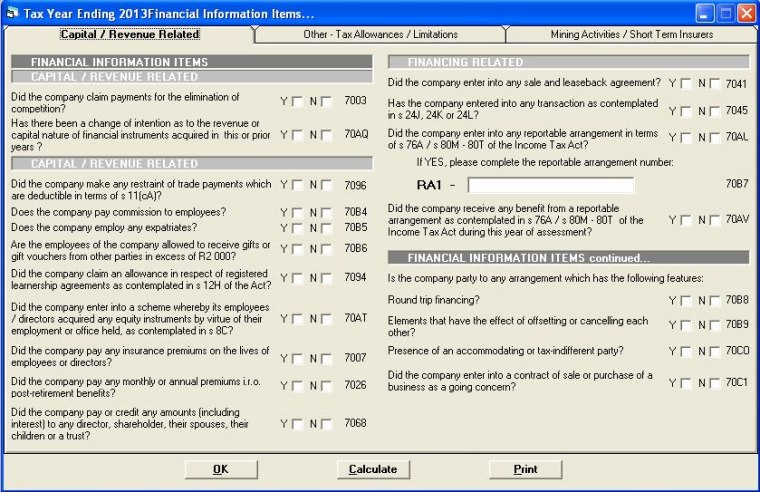The width and height of the screenshot is (760, 492).
Task: Check N for 70AT equity instruments scheme
Action: [x=327, y=319]
